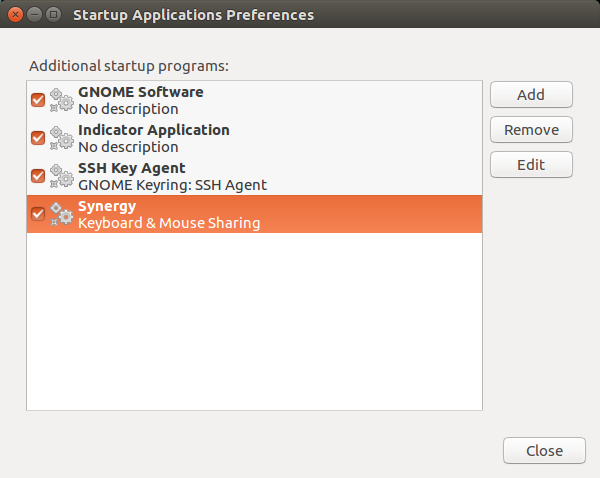Disable the Indicator Application startup entry
Viewport: 600px width, 478px height.
coord(38,138)
